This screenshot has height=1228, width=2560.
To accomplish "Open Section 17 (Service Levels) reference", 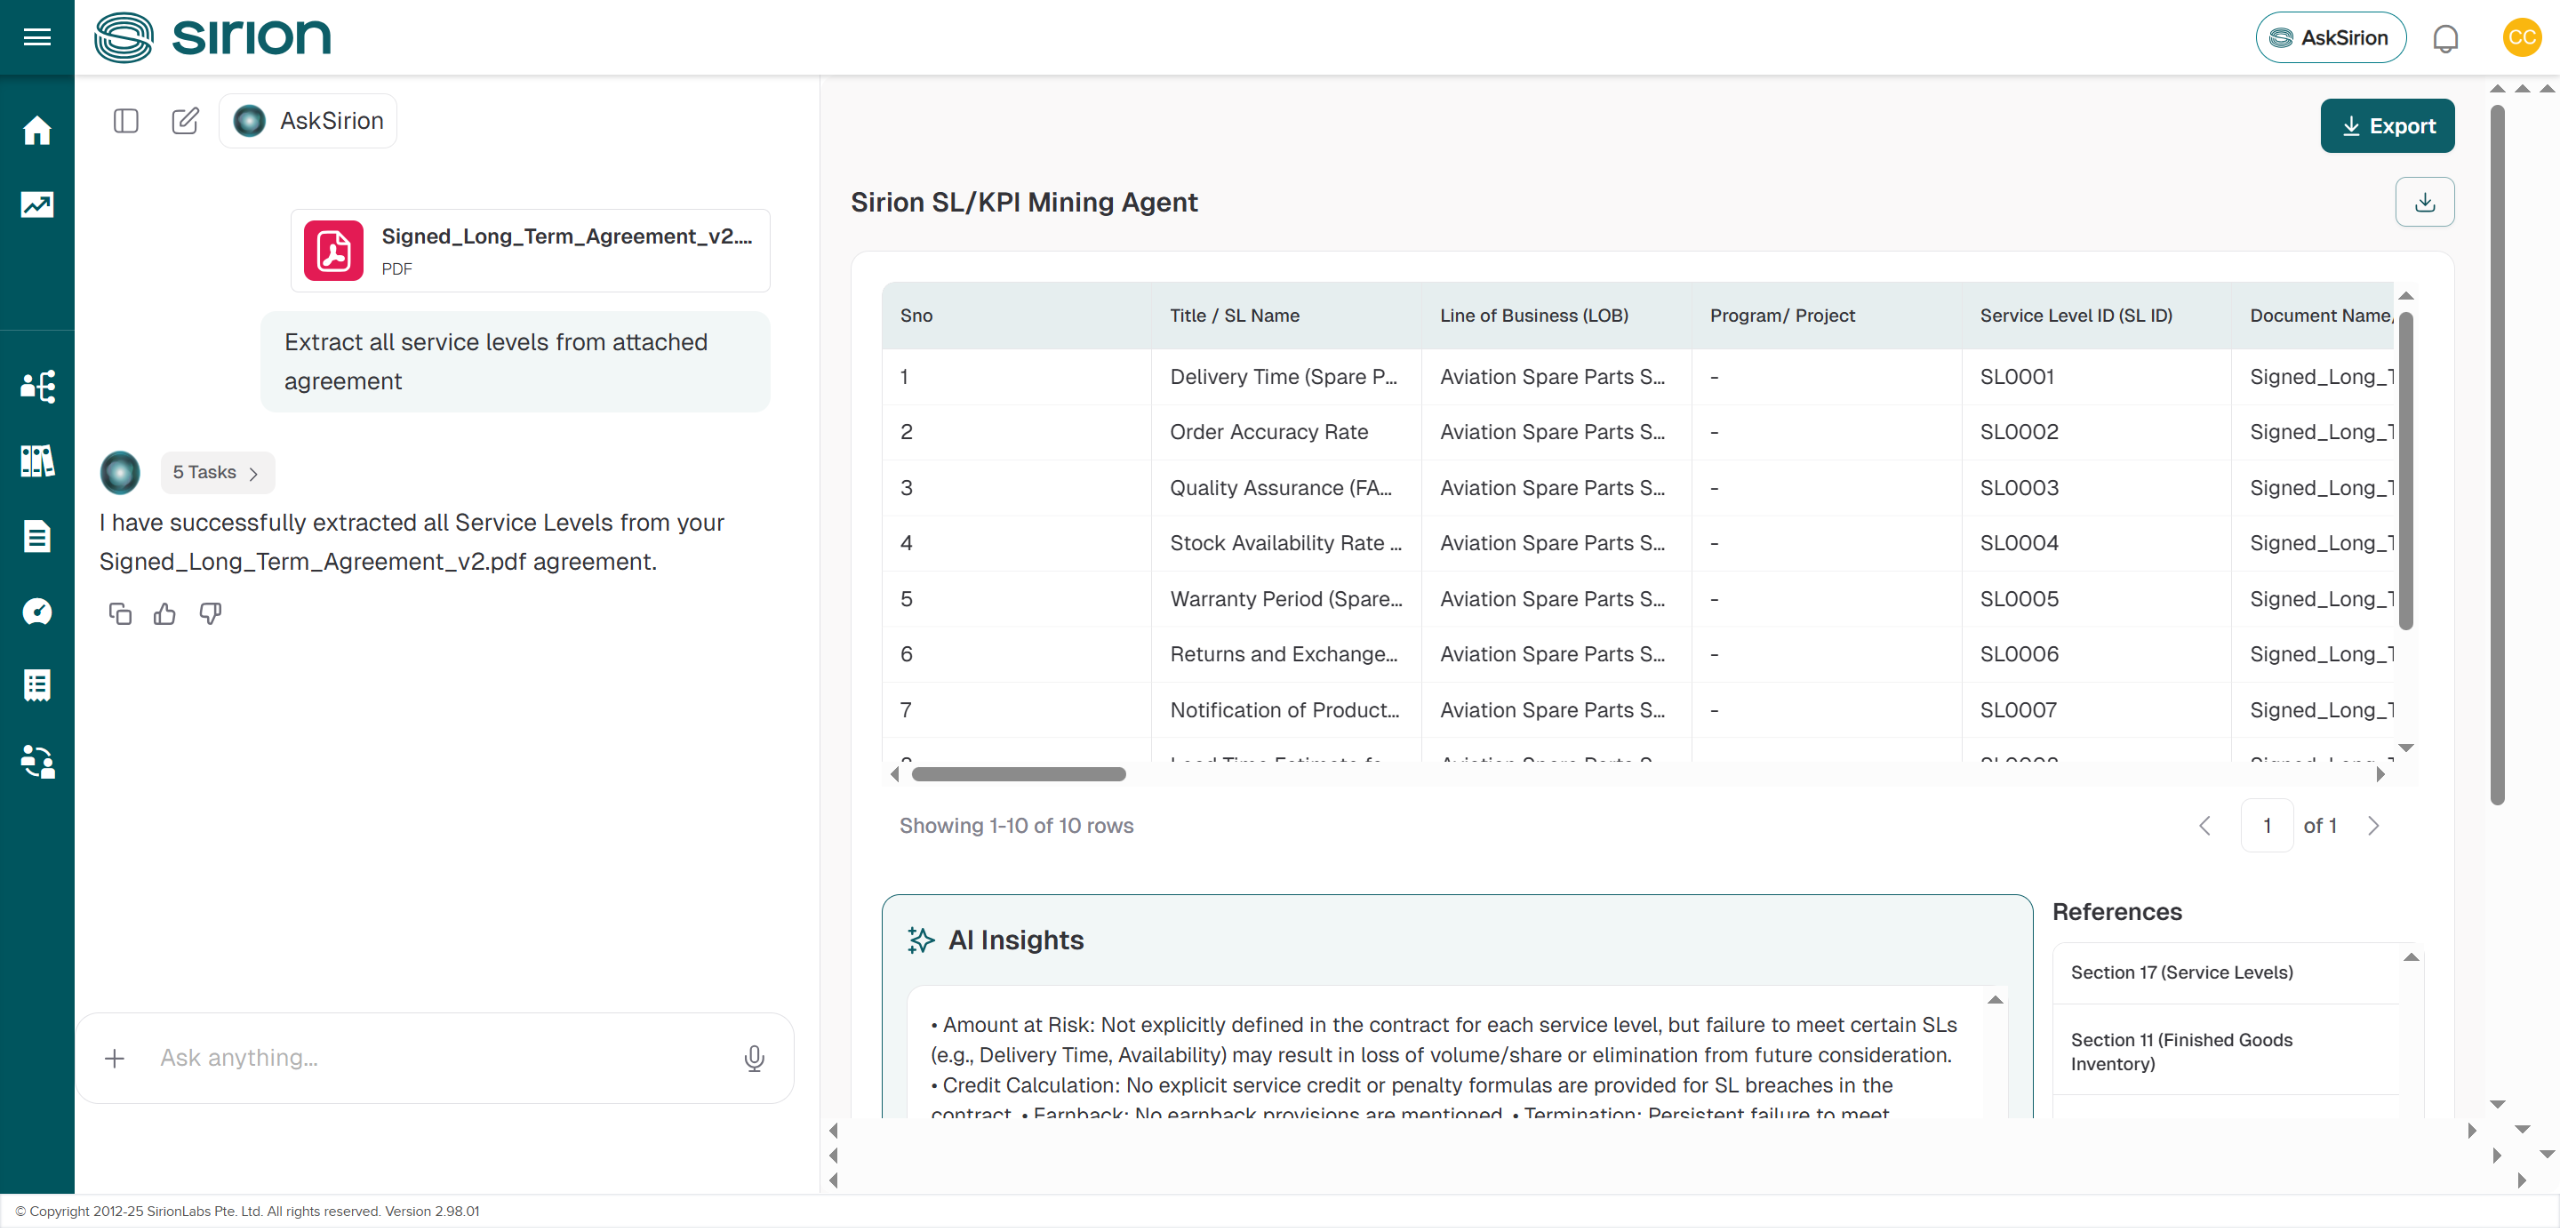I will [2181, 972].
